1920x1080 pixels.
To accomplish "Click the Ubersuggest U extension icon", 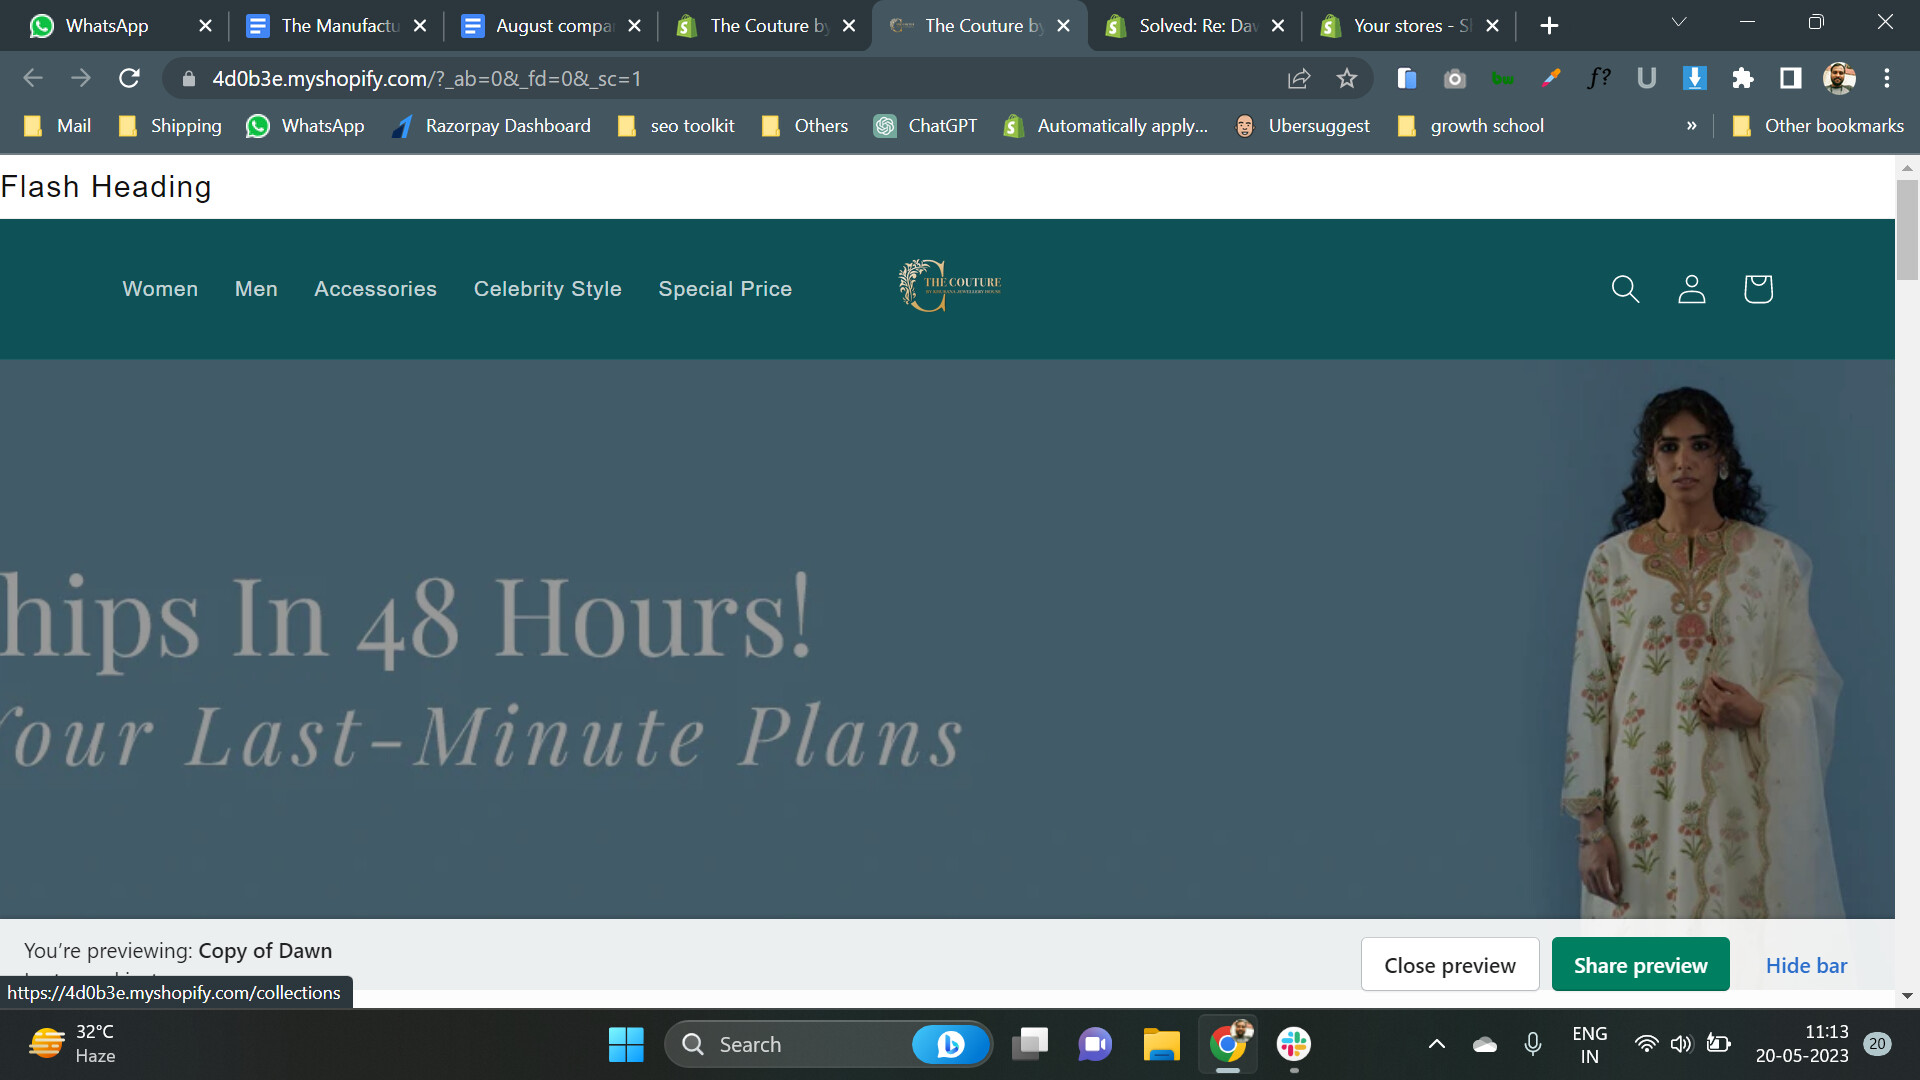I will pos(1647,78).
